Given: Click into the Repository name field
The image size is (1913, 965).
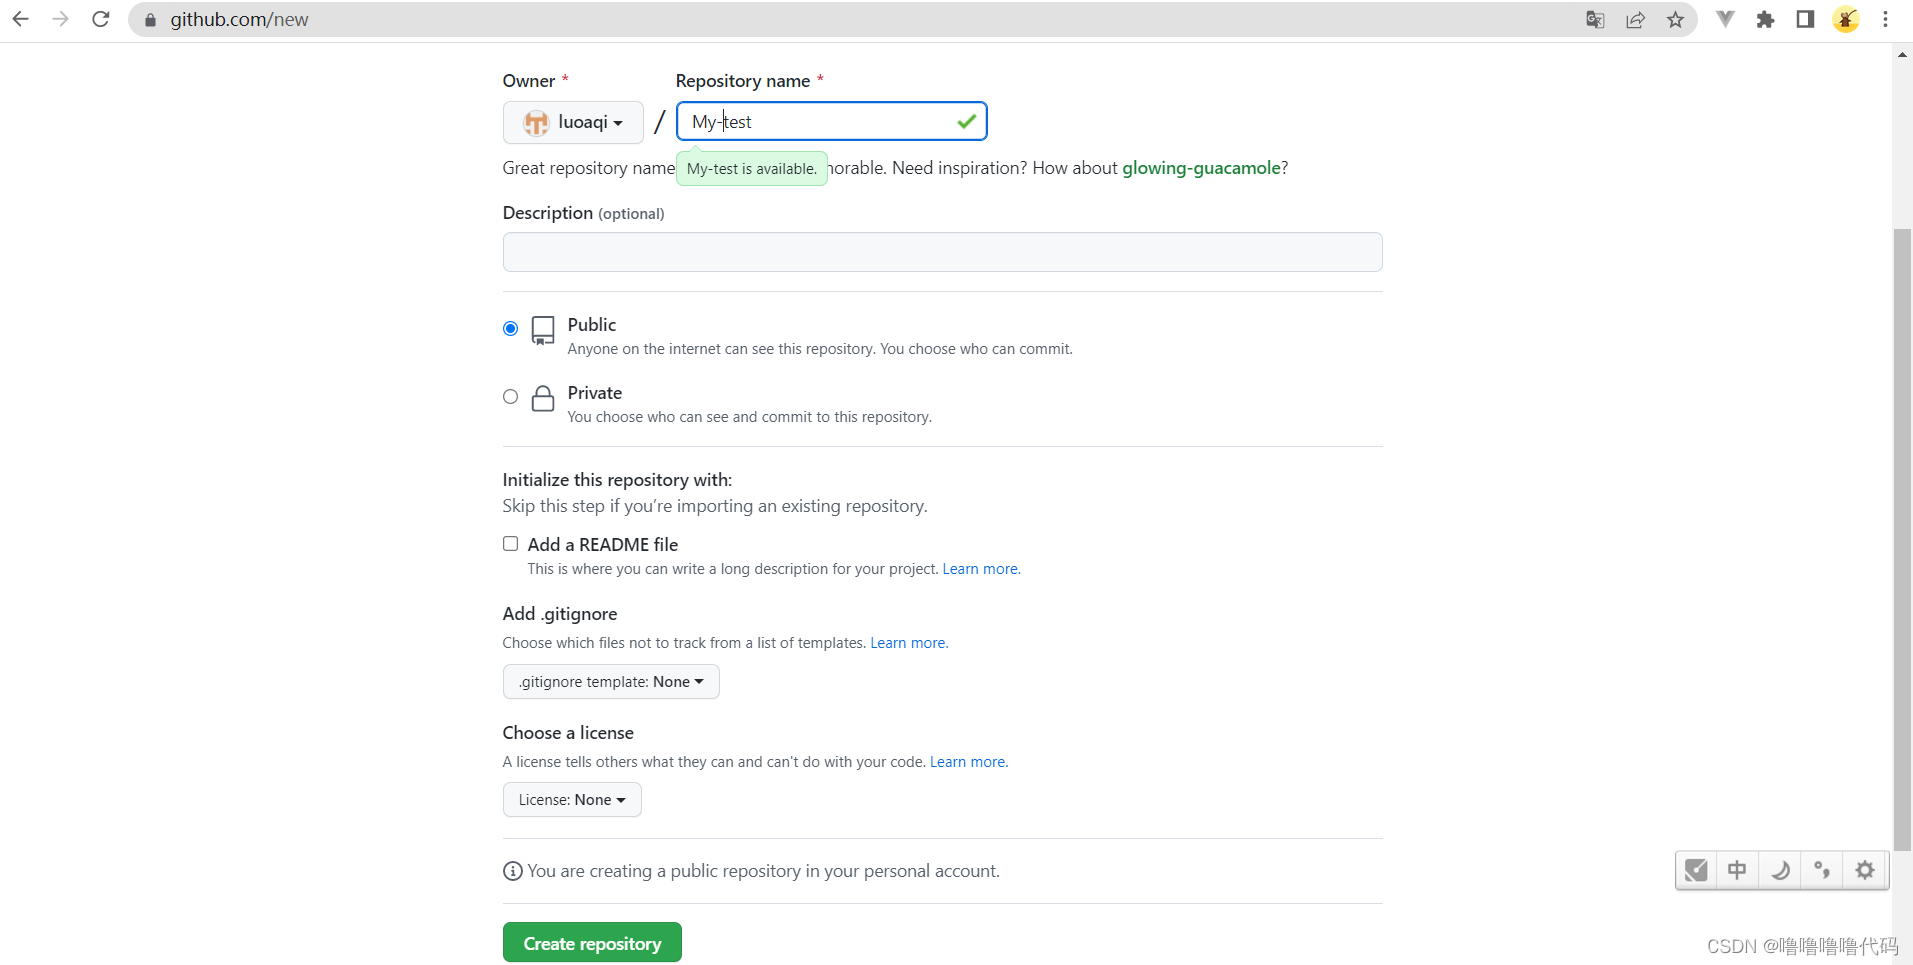Looking at the screenshot, I should click(x=832, y=121).
